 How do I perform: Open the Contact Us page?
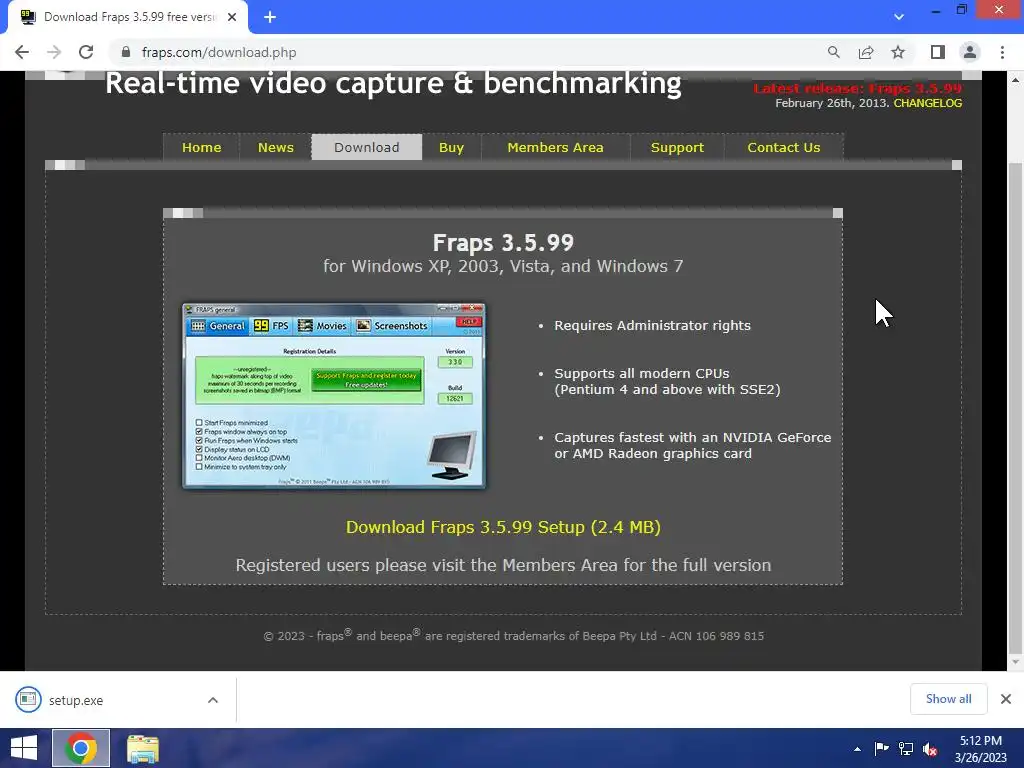(x=784, y=148)
